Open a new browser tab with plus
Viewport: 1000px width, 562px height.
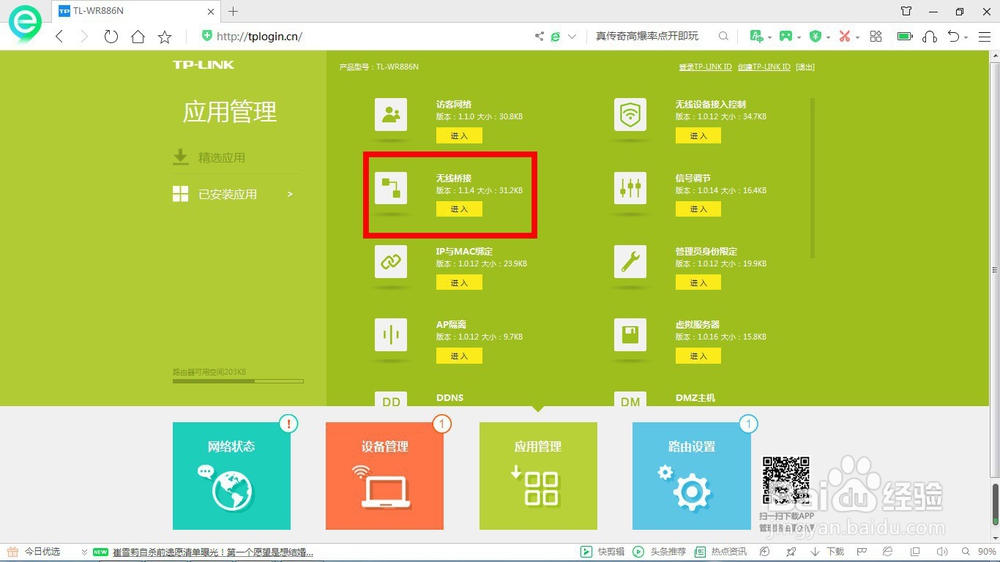pyautogui.click(x=233, y=11)
